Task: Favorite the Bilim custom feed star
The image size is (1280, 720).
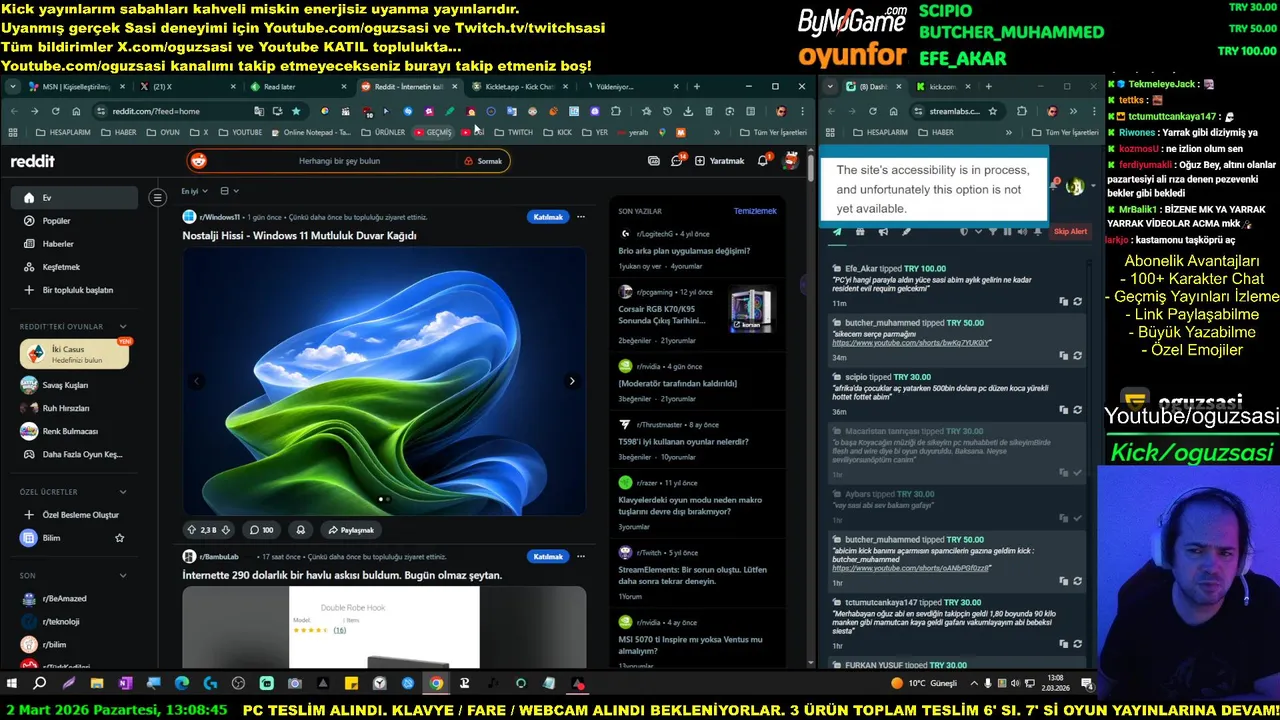Action: pyautogui.click(x=119, y=538)
